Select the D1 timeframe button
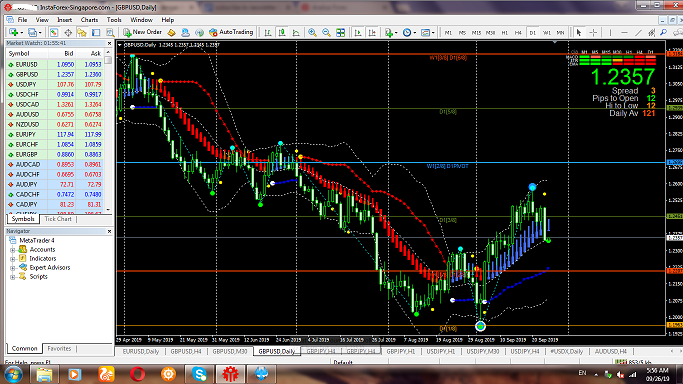Screen dimensions: 683x384 pos(532,33)
